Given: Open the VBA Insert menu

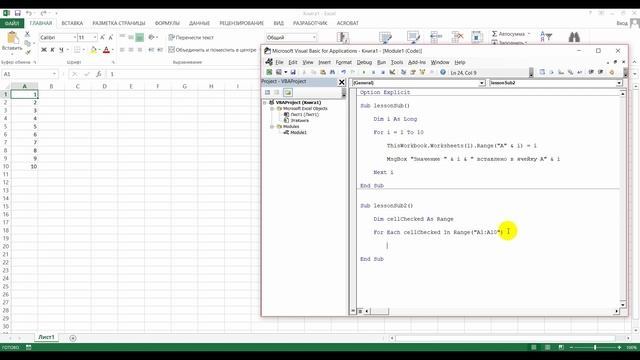Looking at the screenshot, I should tap(324, 62).
